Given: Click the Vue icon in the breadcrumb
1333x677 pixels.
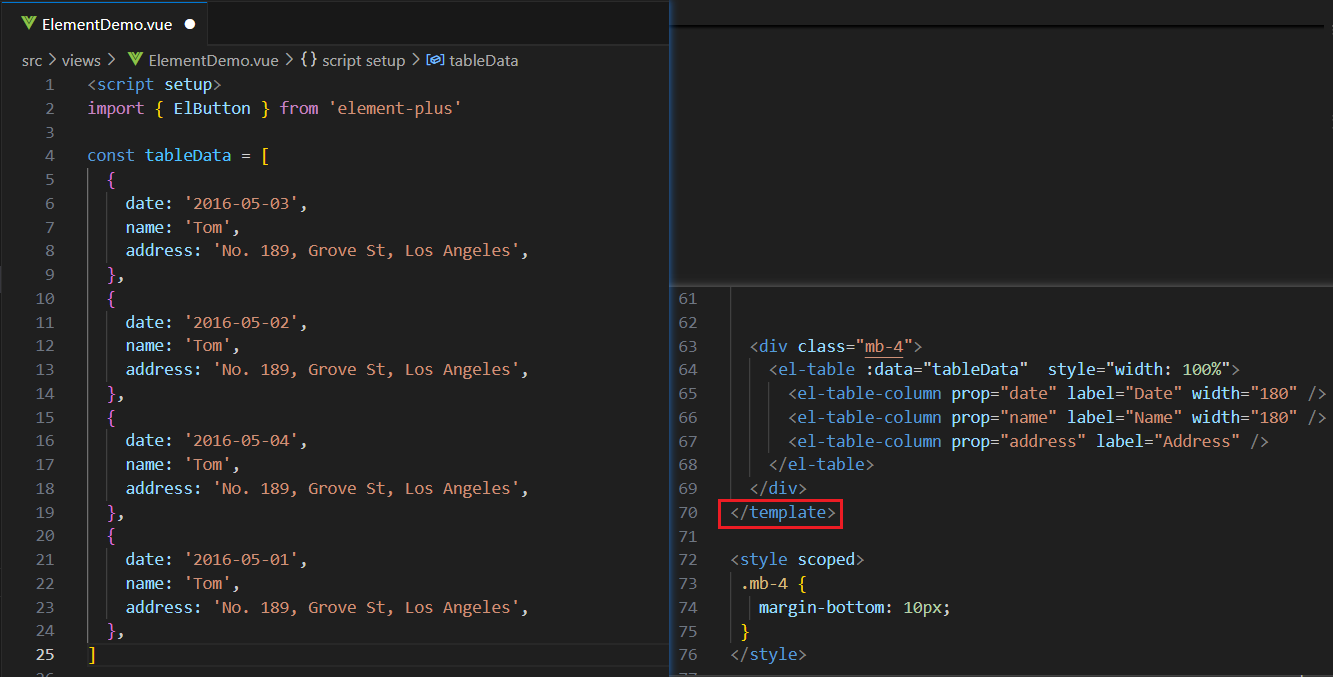Looking at the screenshot, I should coord(135,60).
